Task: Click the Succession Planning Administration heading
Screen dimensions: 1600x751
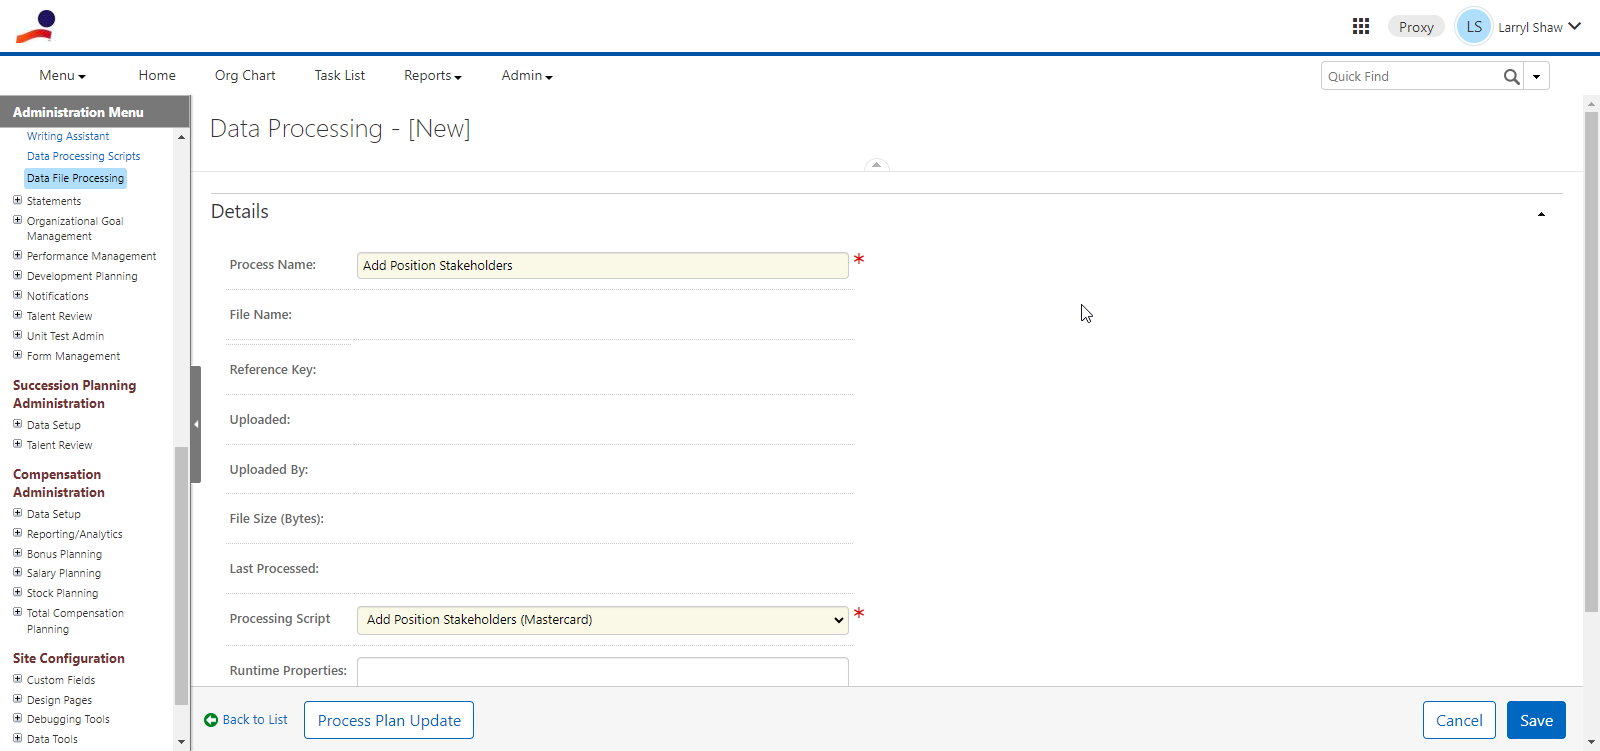Action: pos(74,394)
